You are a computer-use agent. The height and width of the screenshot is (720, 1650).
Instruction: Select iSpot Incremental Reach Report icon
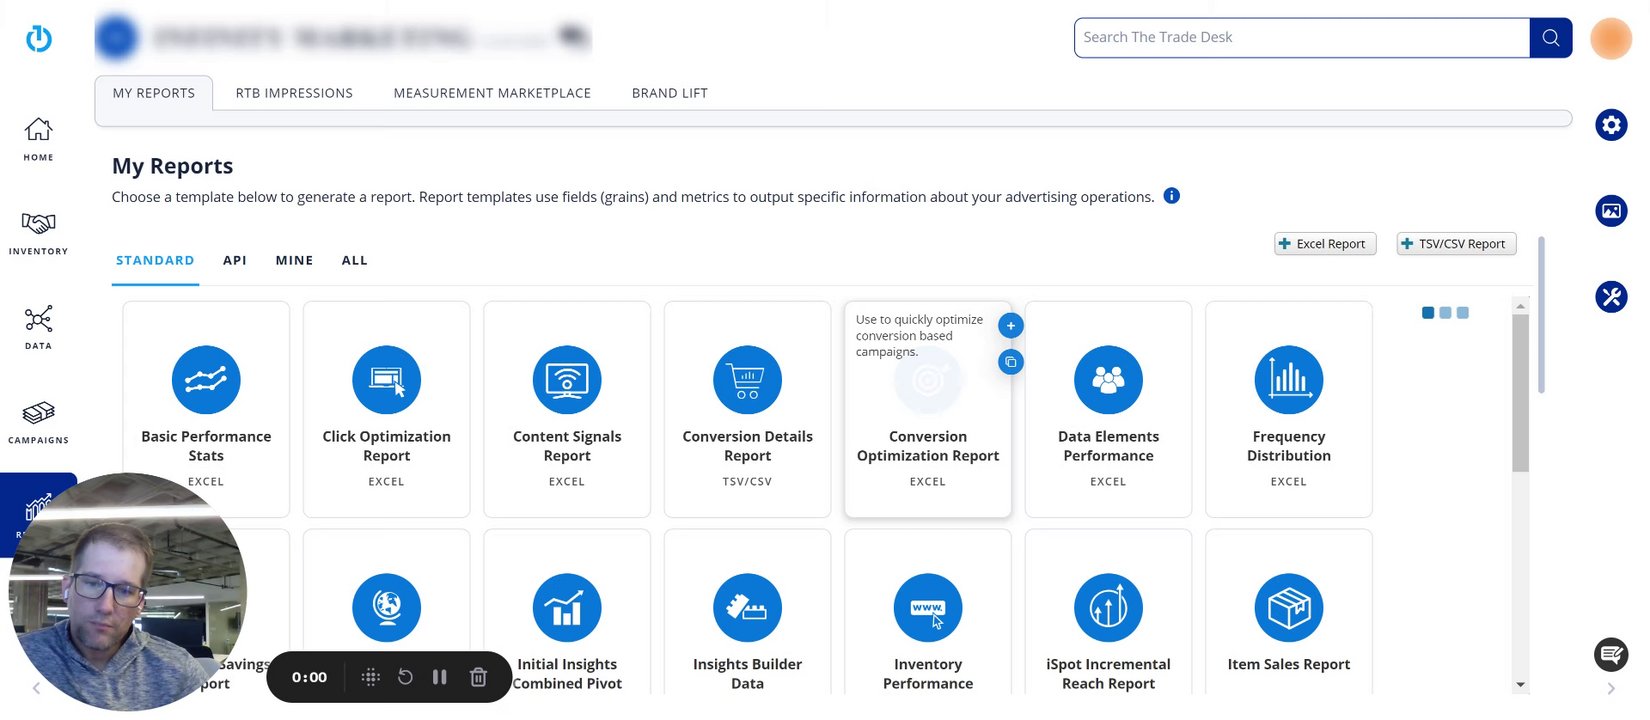(1108, 608)
